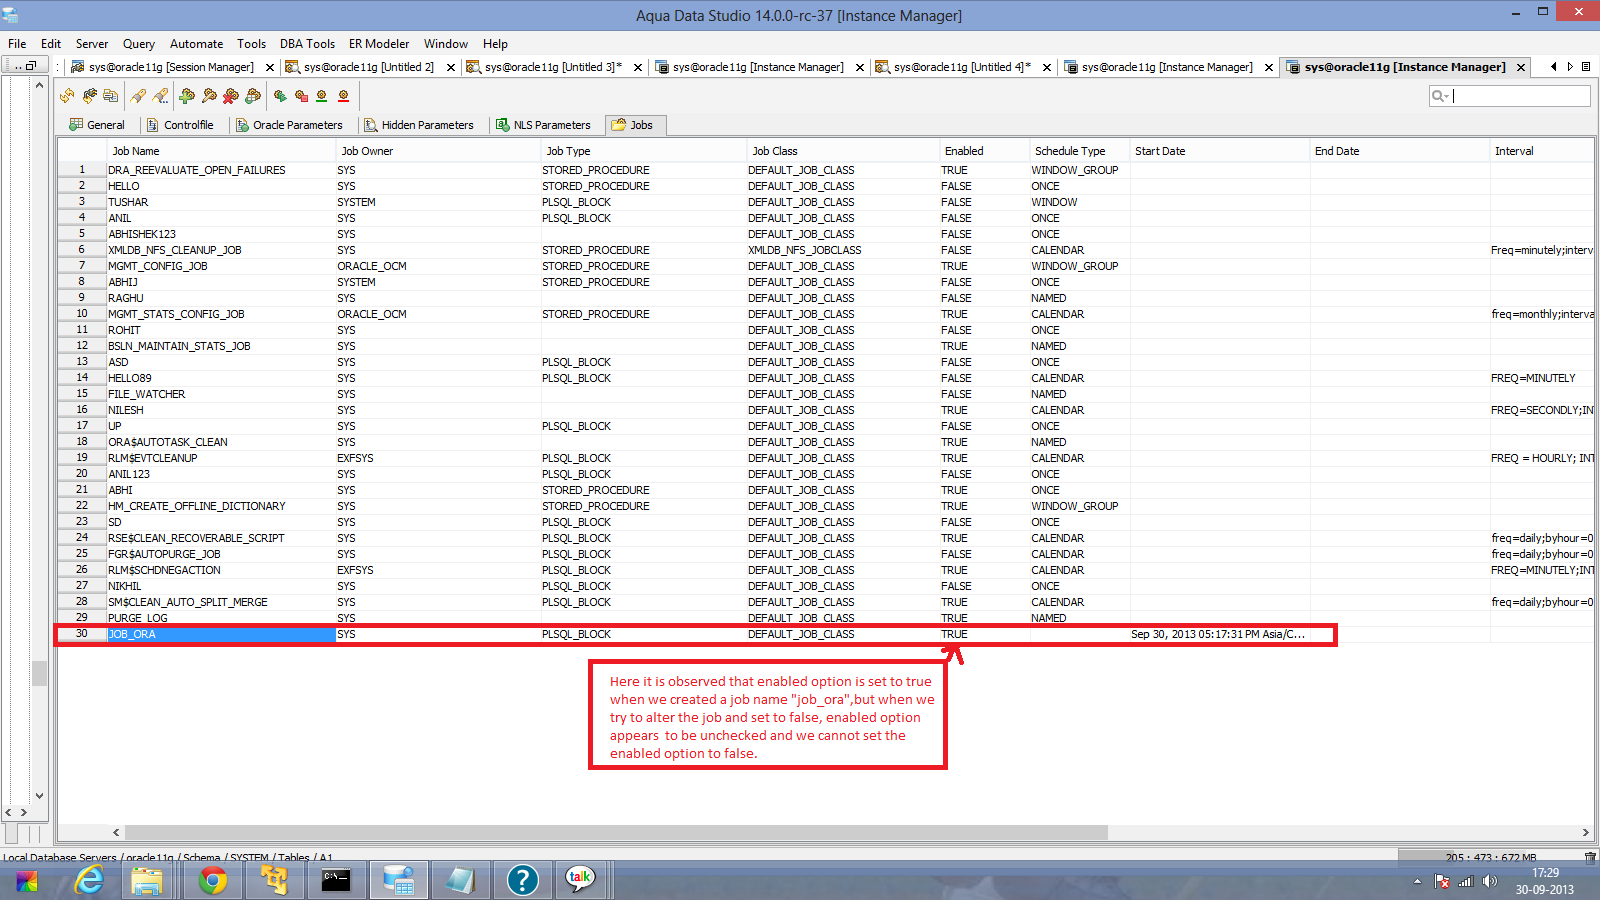Viewport: 1600px width, 900px height.
Task: Close the Untitled 2 tab
Action: coord(451,68)
